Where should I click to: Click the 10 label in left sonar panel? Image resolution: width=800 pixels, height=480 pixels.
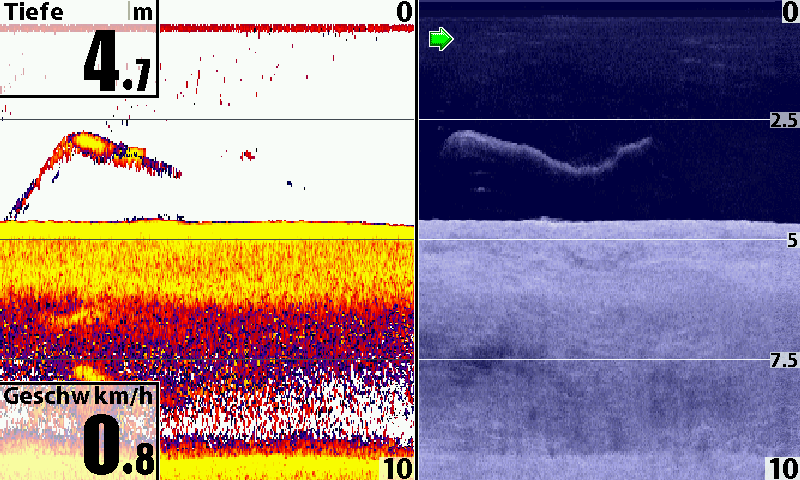(x=397, y=468)
